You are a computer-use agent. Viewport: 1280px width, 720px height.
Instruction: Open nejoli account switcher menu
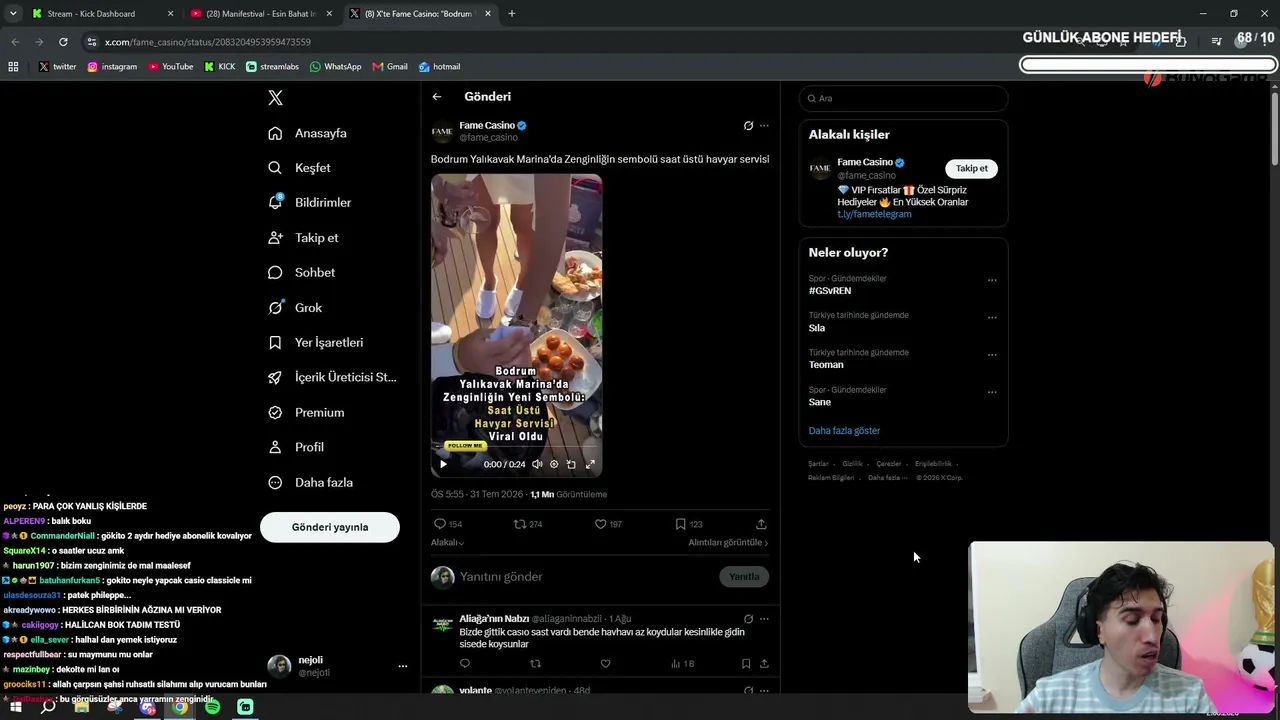click(403, 666)
